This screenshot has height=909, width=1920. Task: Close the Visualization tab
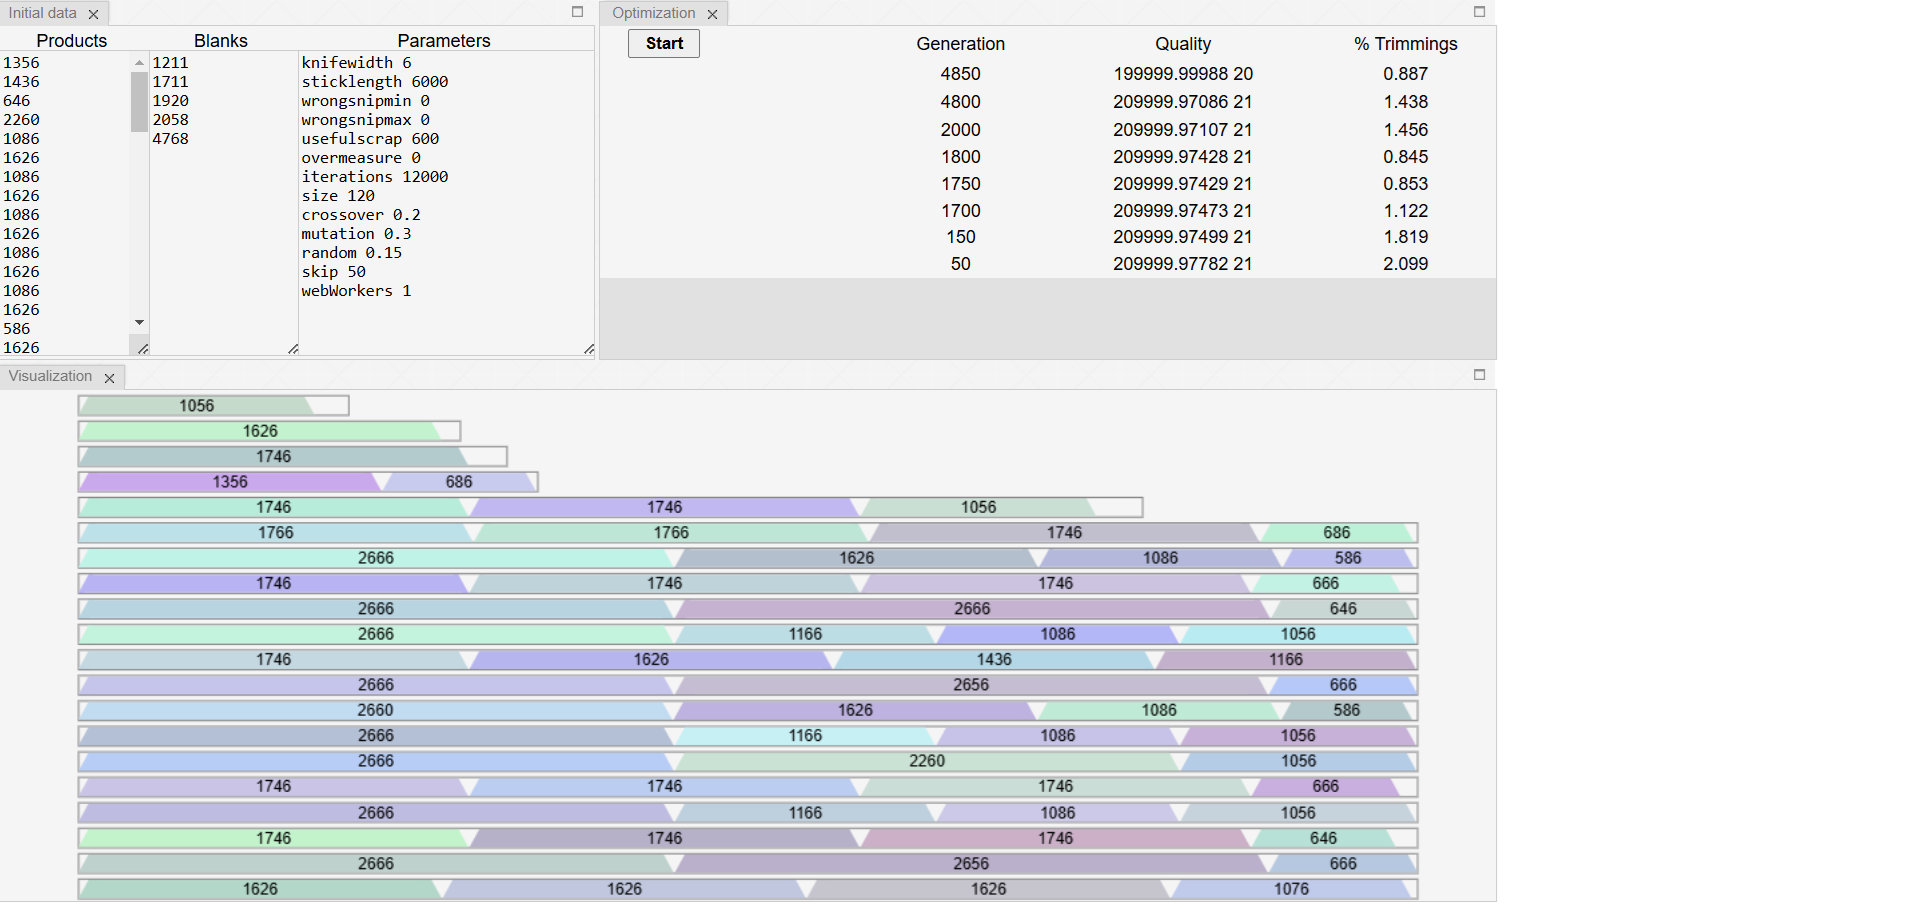pyautogui.click(x=109, y=377)
